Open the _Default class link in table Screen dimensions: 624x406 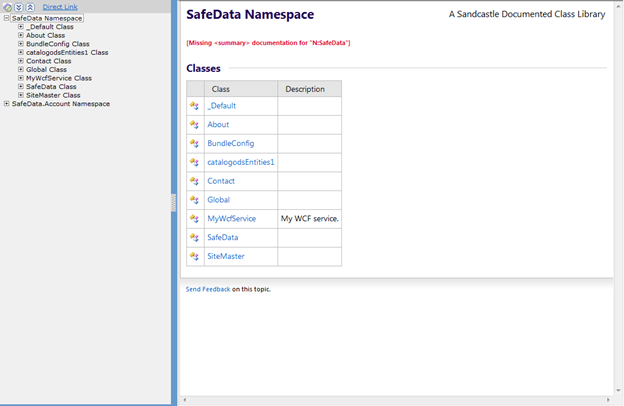(x=222, y=106)
